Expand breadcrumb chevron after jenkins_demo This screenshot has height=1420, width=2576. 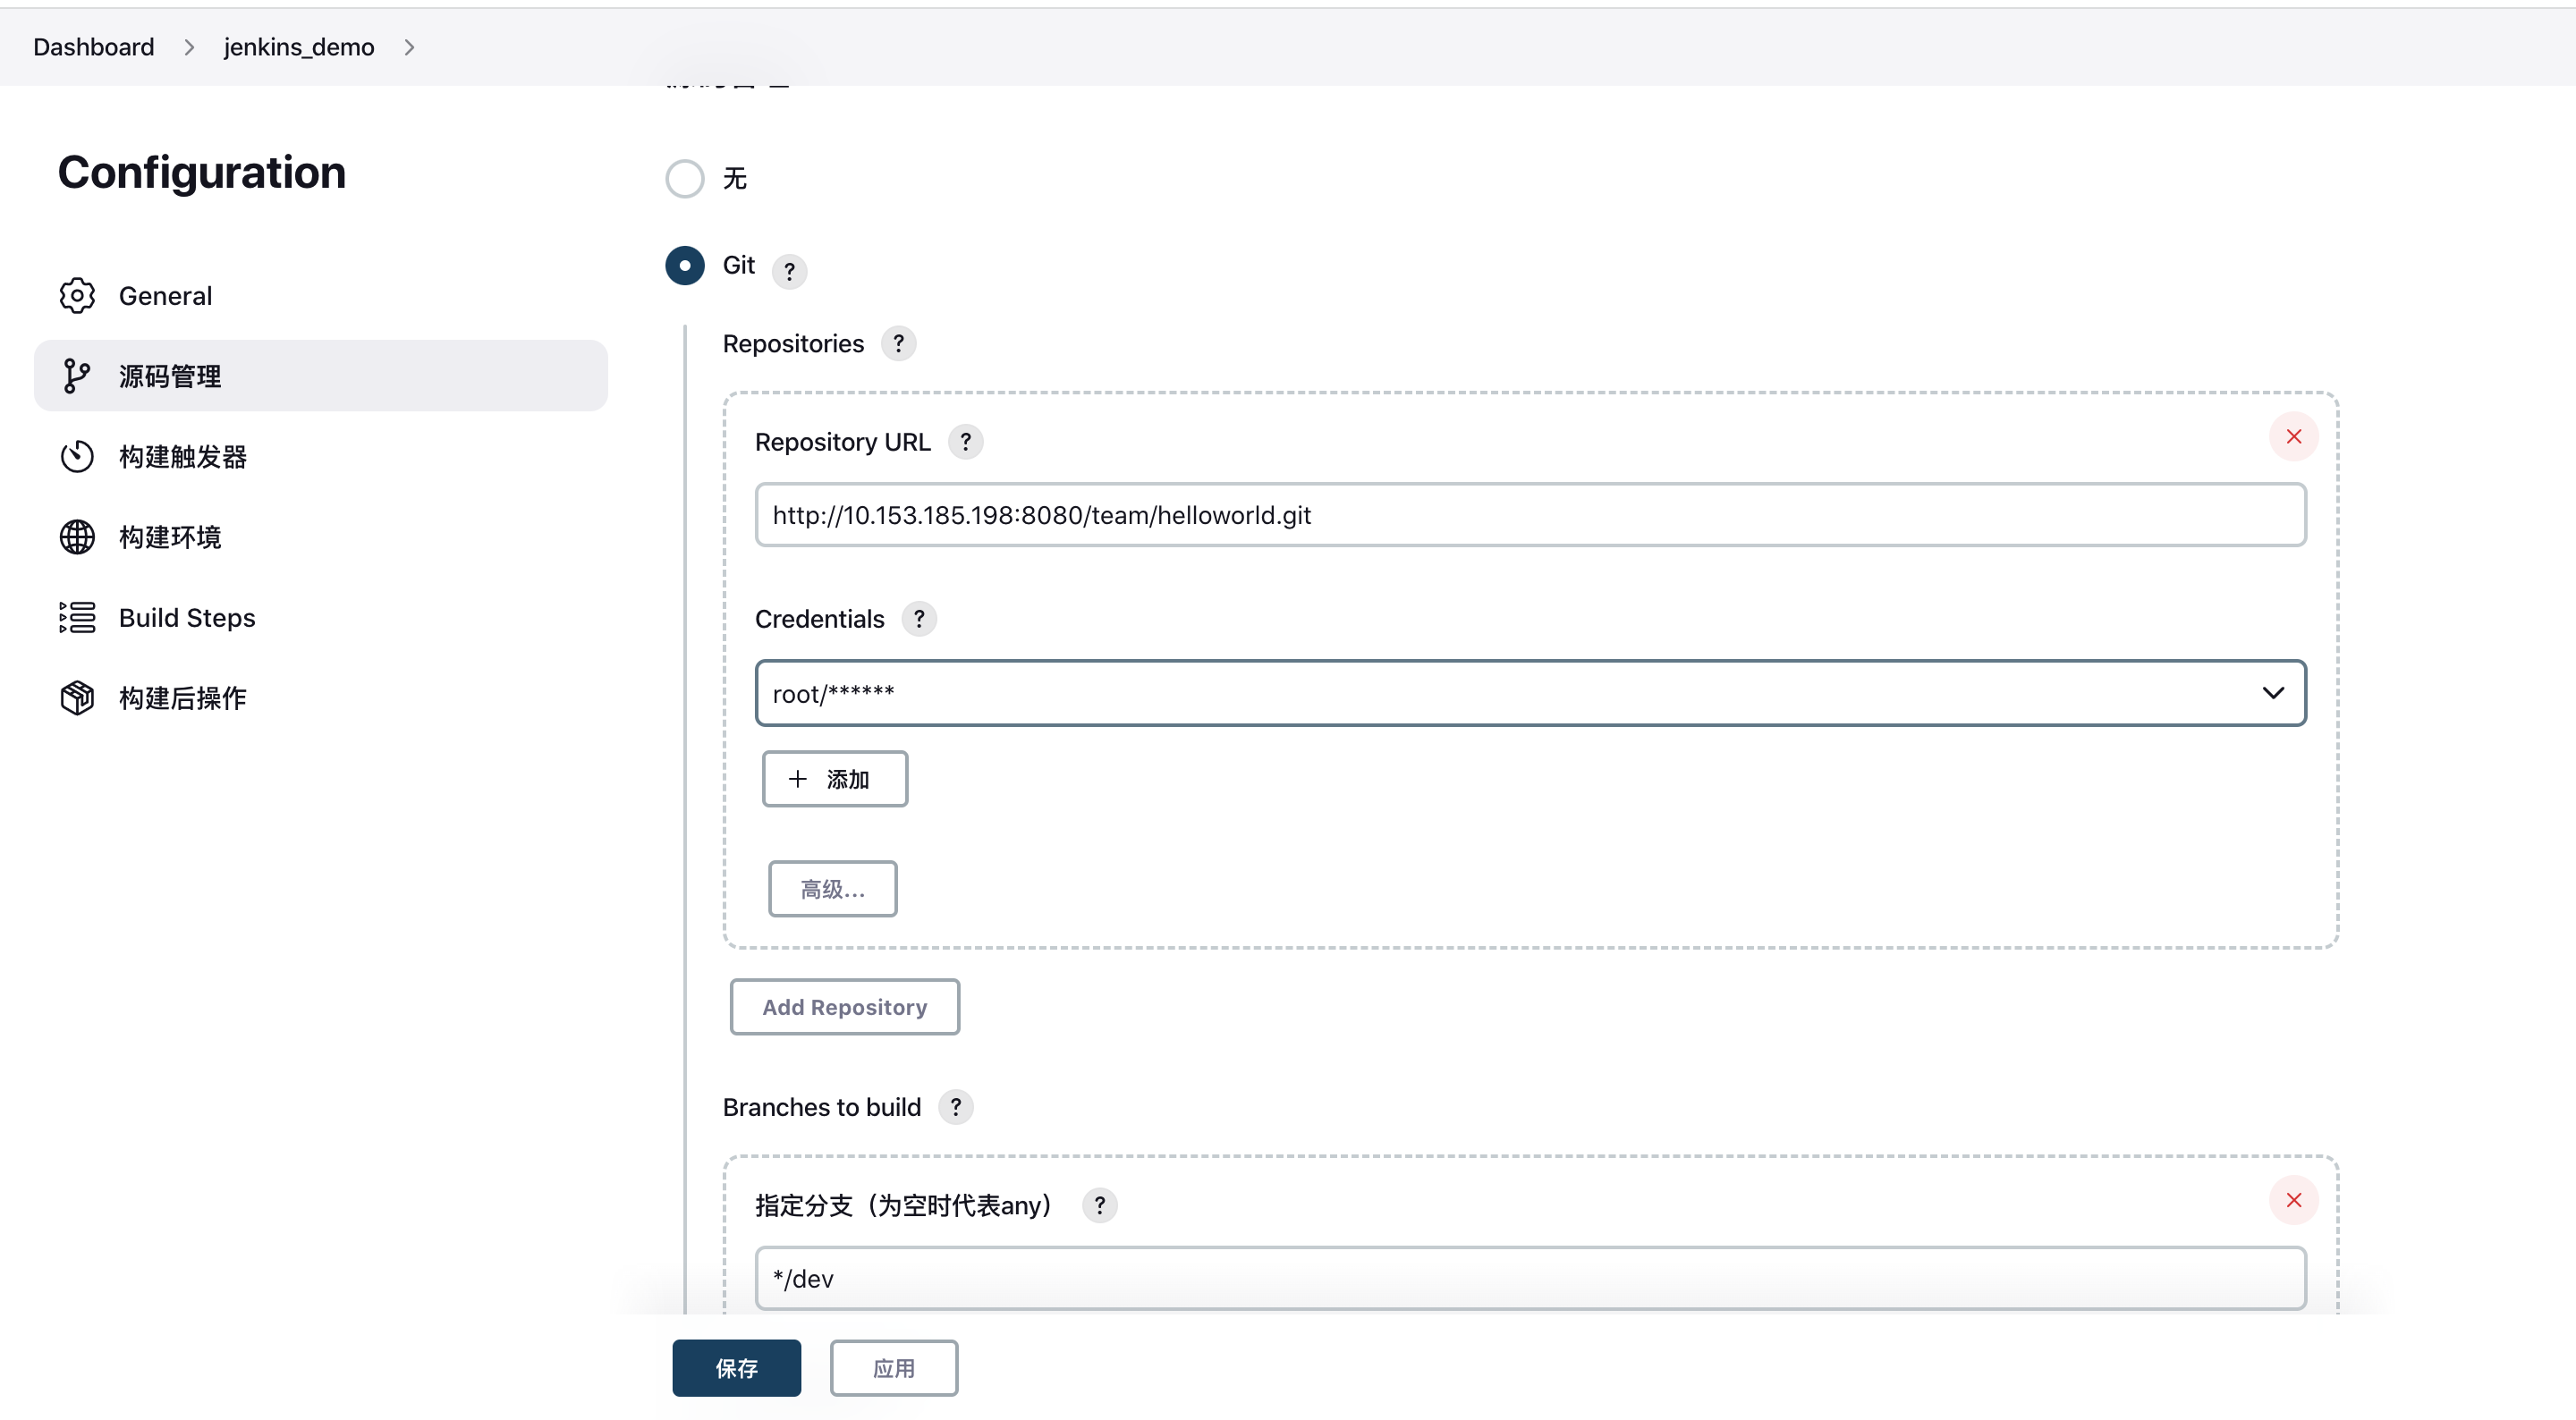click(409, 47)
